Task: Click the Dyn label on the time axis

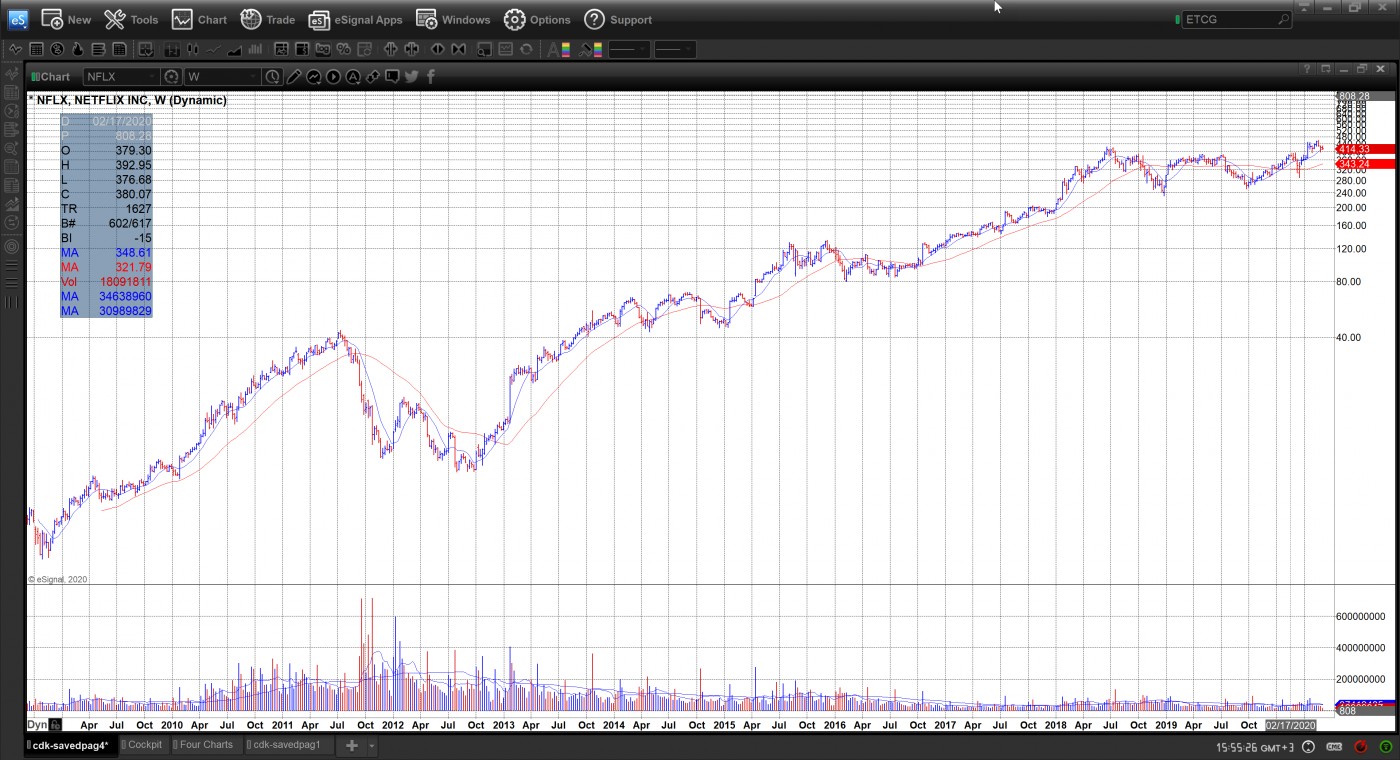Action: pos(37,725)
